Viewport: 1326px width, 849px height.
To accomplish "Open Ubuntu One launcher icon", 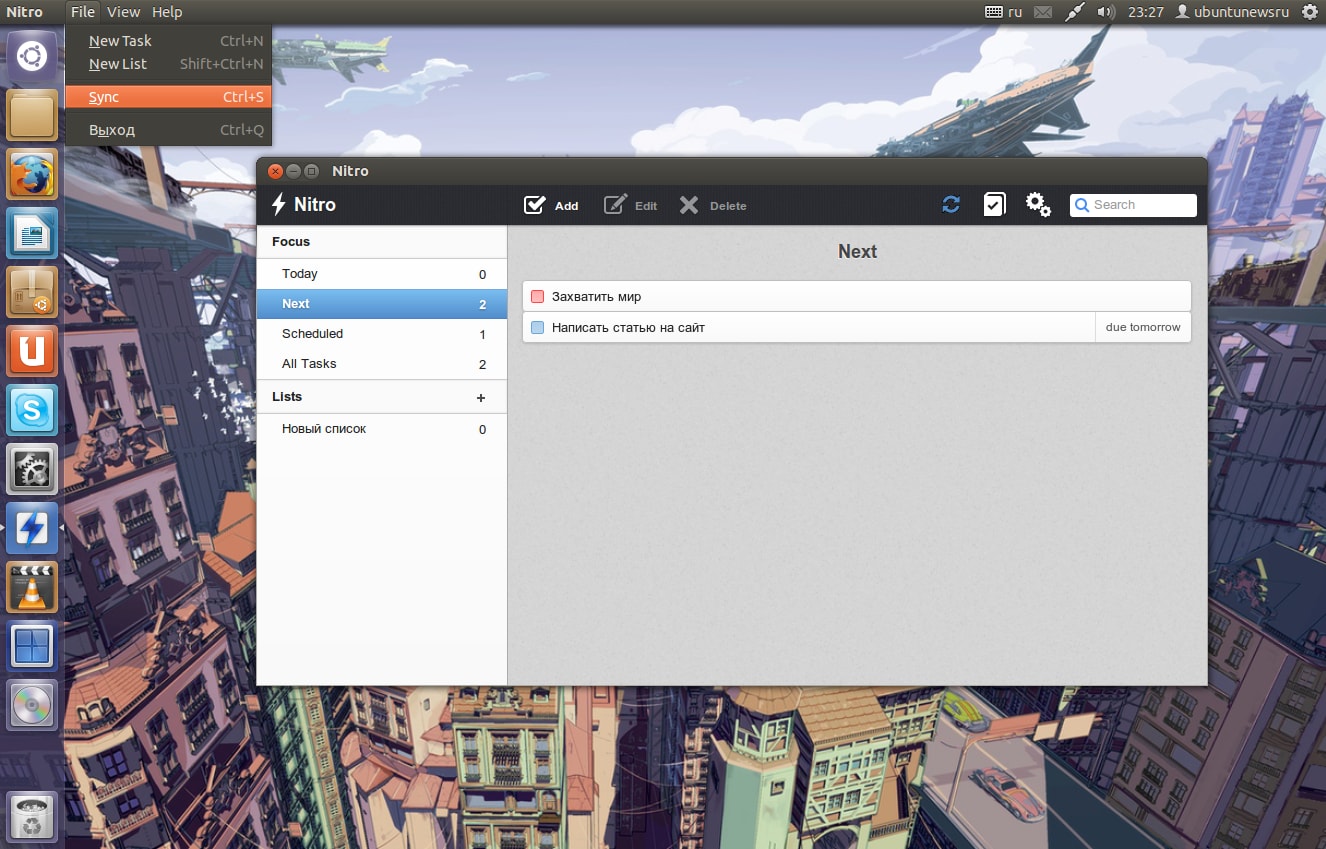I will point(32,352).
